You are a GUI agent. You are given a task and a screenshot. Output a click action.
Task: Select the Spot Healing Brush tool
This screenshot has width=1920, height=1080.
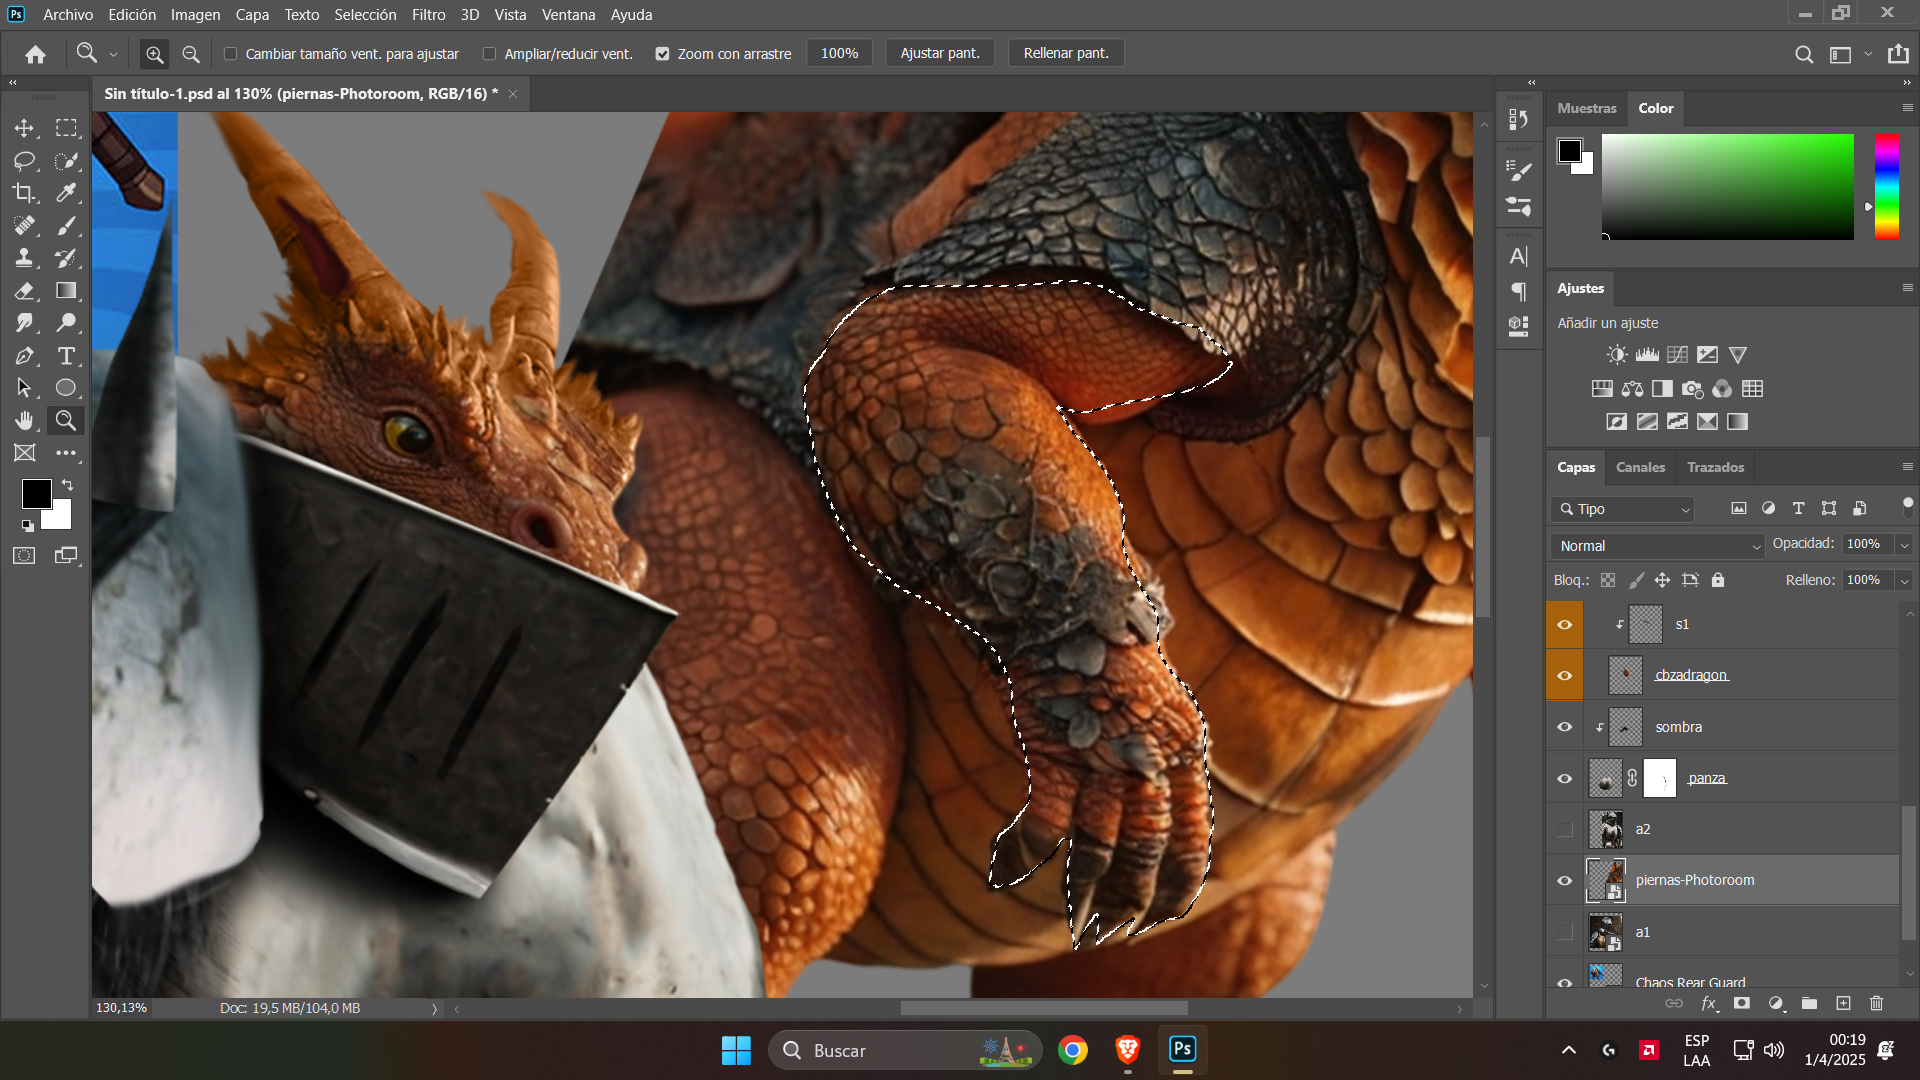(x=24, y=226)
